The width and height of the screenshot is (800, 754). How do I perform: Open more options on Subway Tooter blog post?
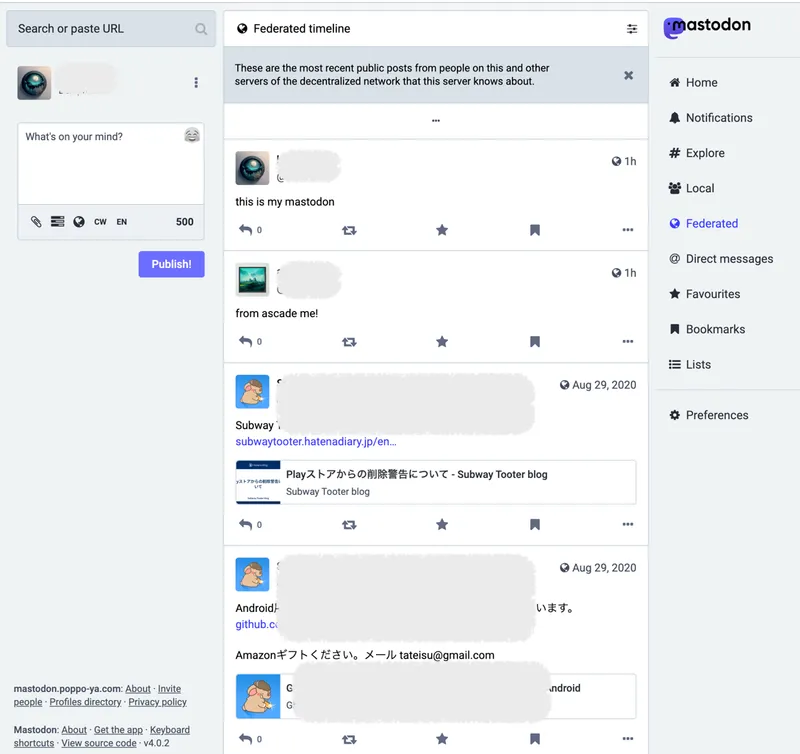pyautogui.click(x=628, y=524)
